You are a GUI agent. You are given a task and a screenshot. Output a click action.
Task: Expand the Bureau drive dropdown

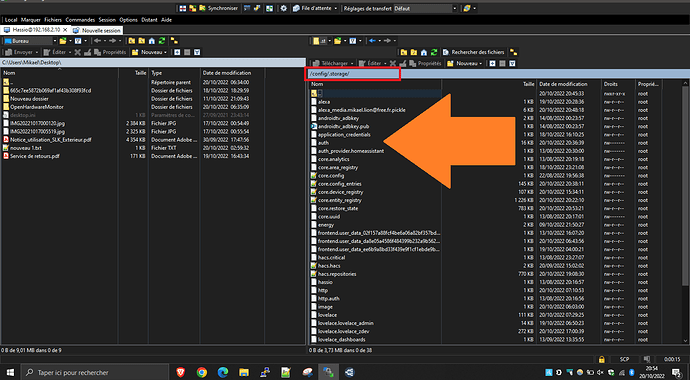pos(55,41)
